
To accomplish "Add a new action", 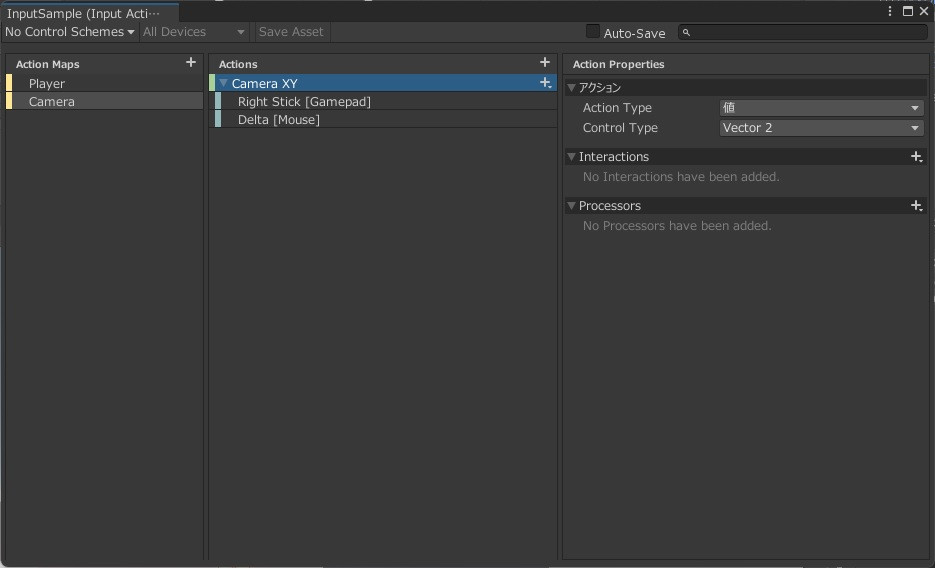I will pyautogui.click(x=545, y=63).
